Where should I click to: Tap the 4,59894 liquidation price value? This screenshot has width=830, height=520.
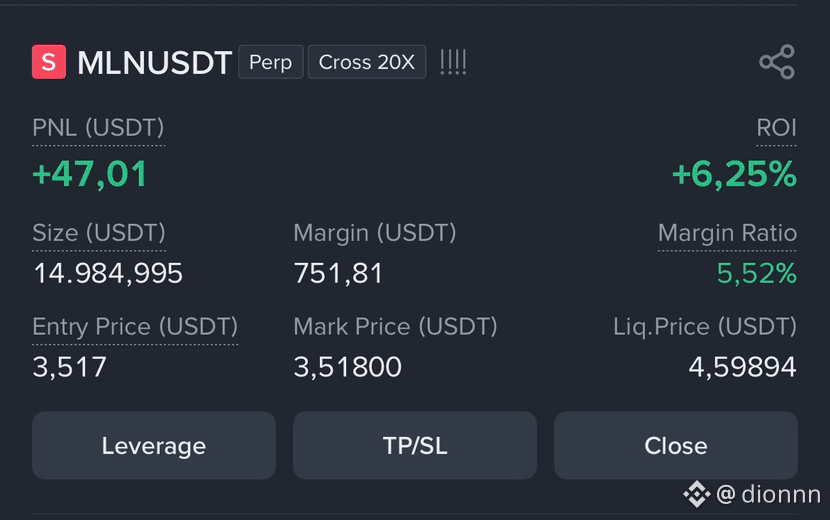tap(742, 367)
